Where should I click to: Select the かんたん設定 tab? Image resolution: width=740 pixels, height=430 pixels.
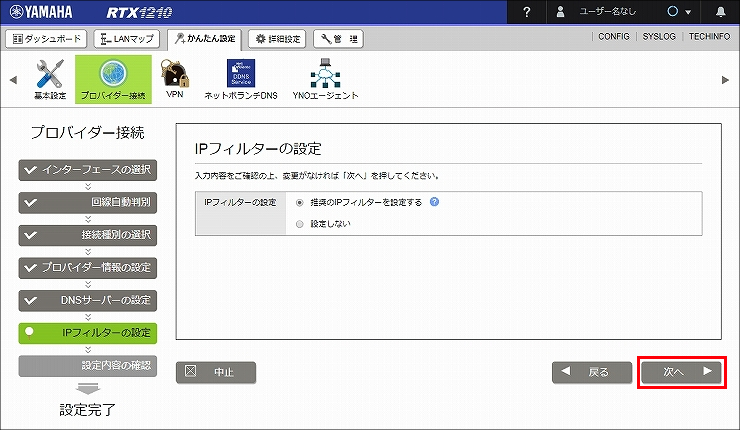tap(205, 39)
